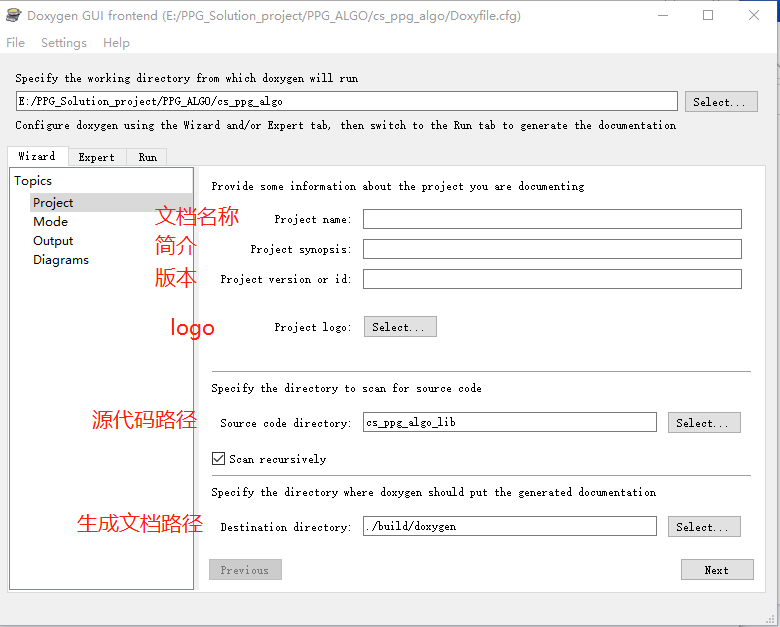
Task: Minimize the Doxygen GUI frontend window
Action: click(663, 15)
